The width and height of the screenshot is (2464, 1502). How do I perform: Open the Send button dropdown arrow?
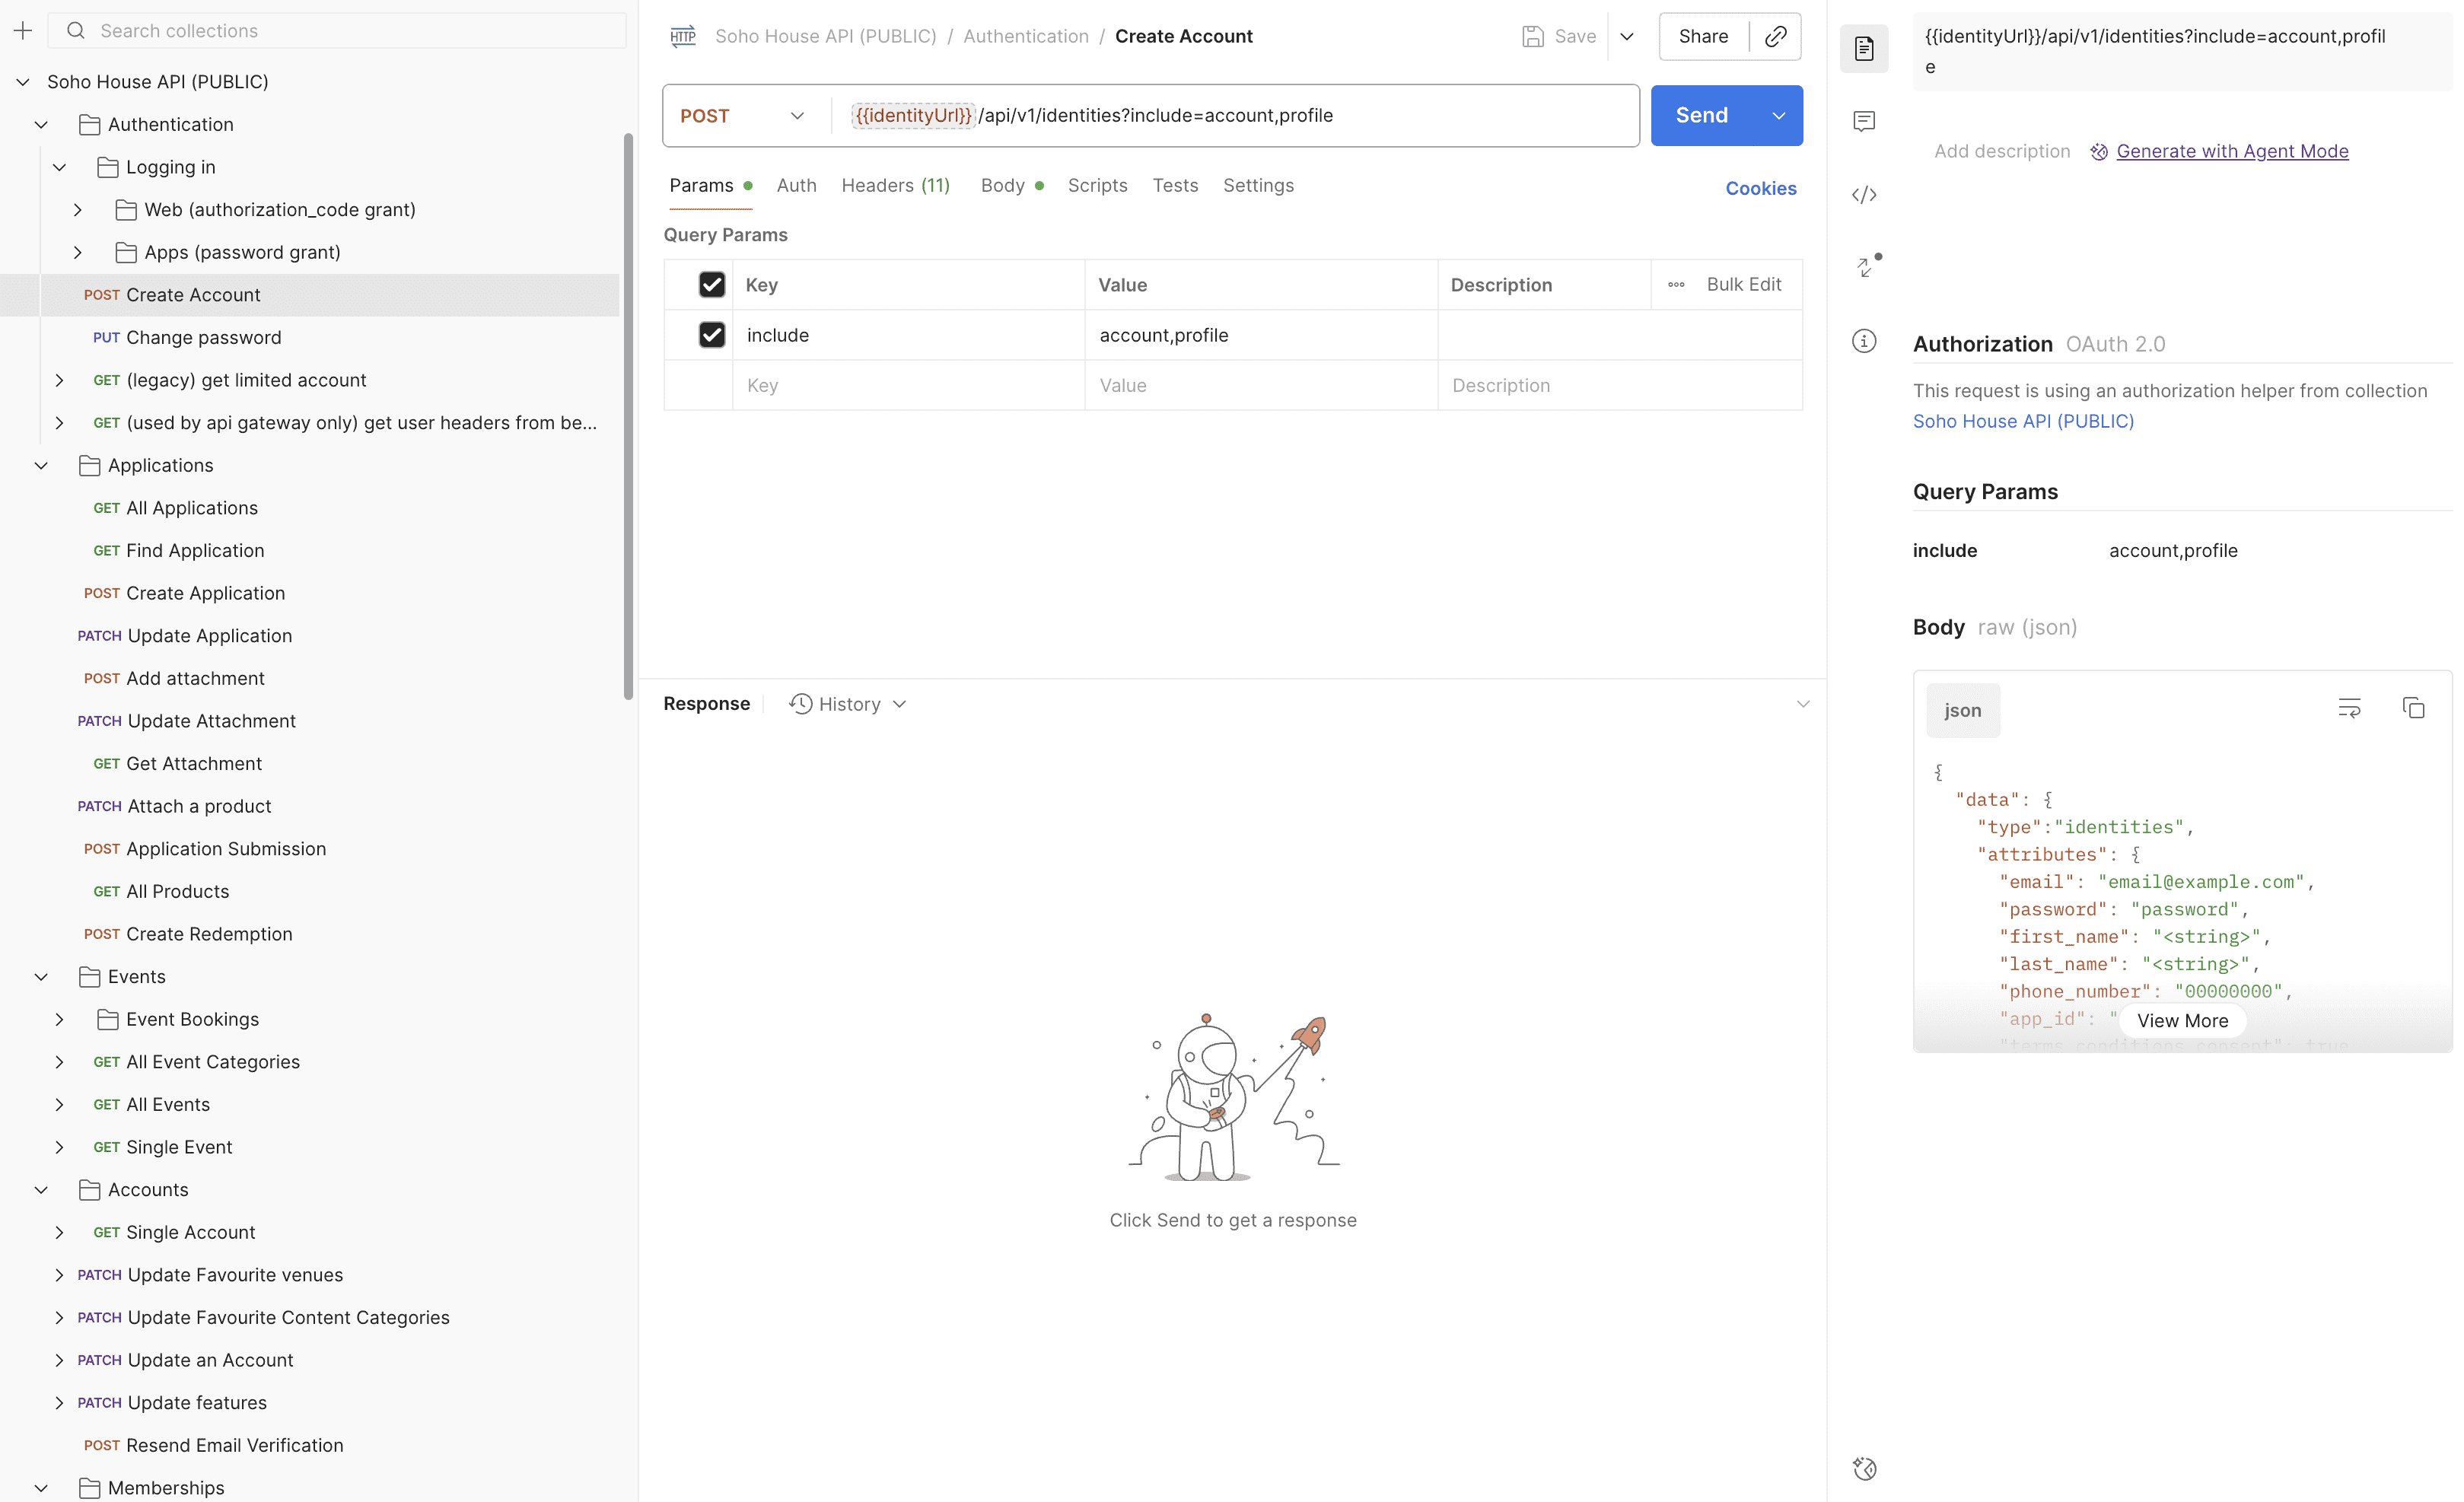(x=1779, y=116)
